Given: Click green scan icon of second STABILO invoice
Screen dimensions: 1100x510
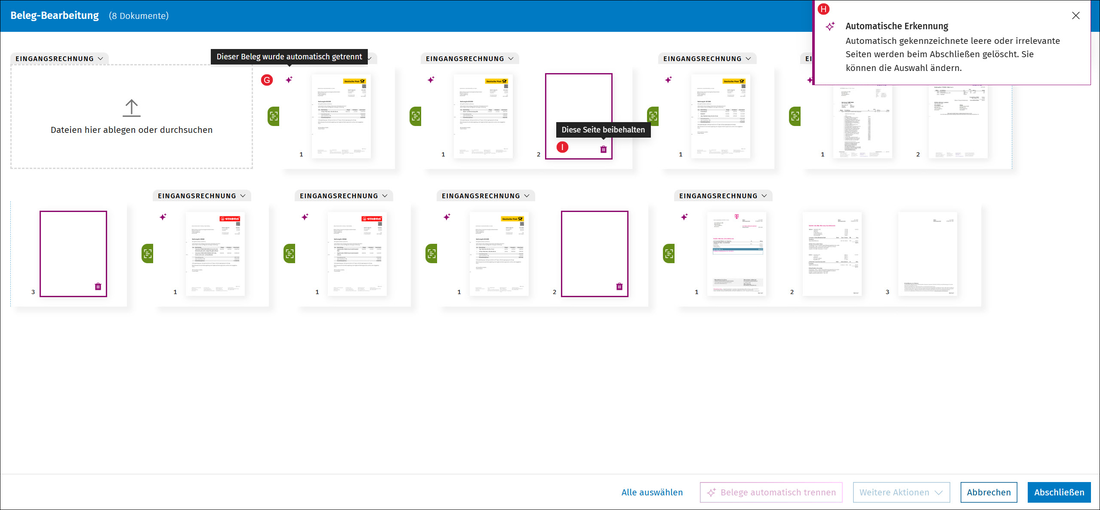Looking at the screenshot, I should pos(289,253).
